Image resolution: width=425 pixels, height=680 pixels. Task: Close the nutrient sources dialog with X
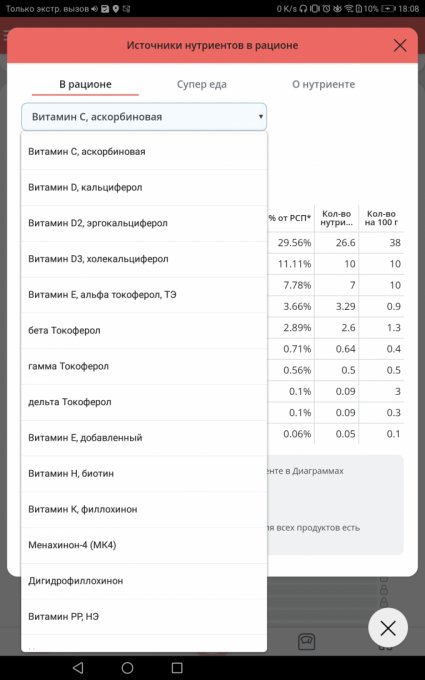(x=400, y=45)
